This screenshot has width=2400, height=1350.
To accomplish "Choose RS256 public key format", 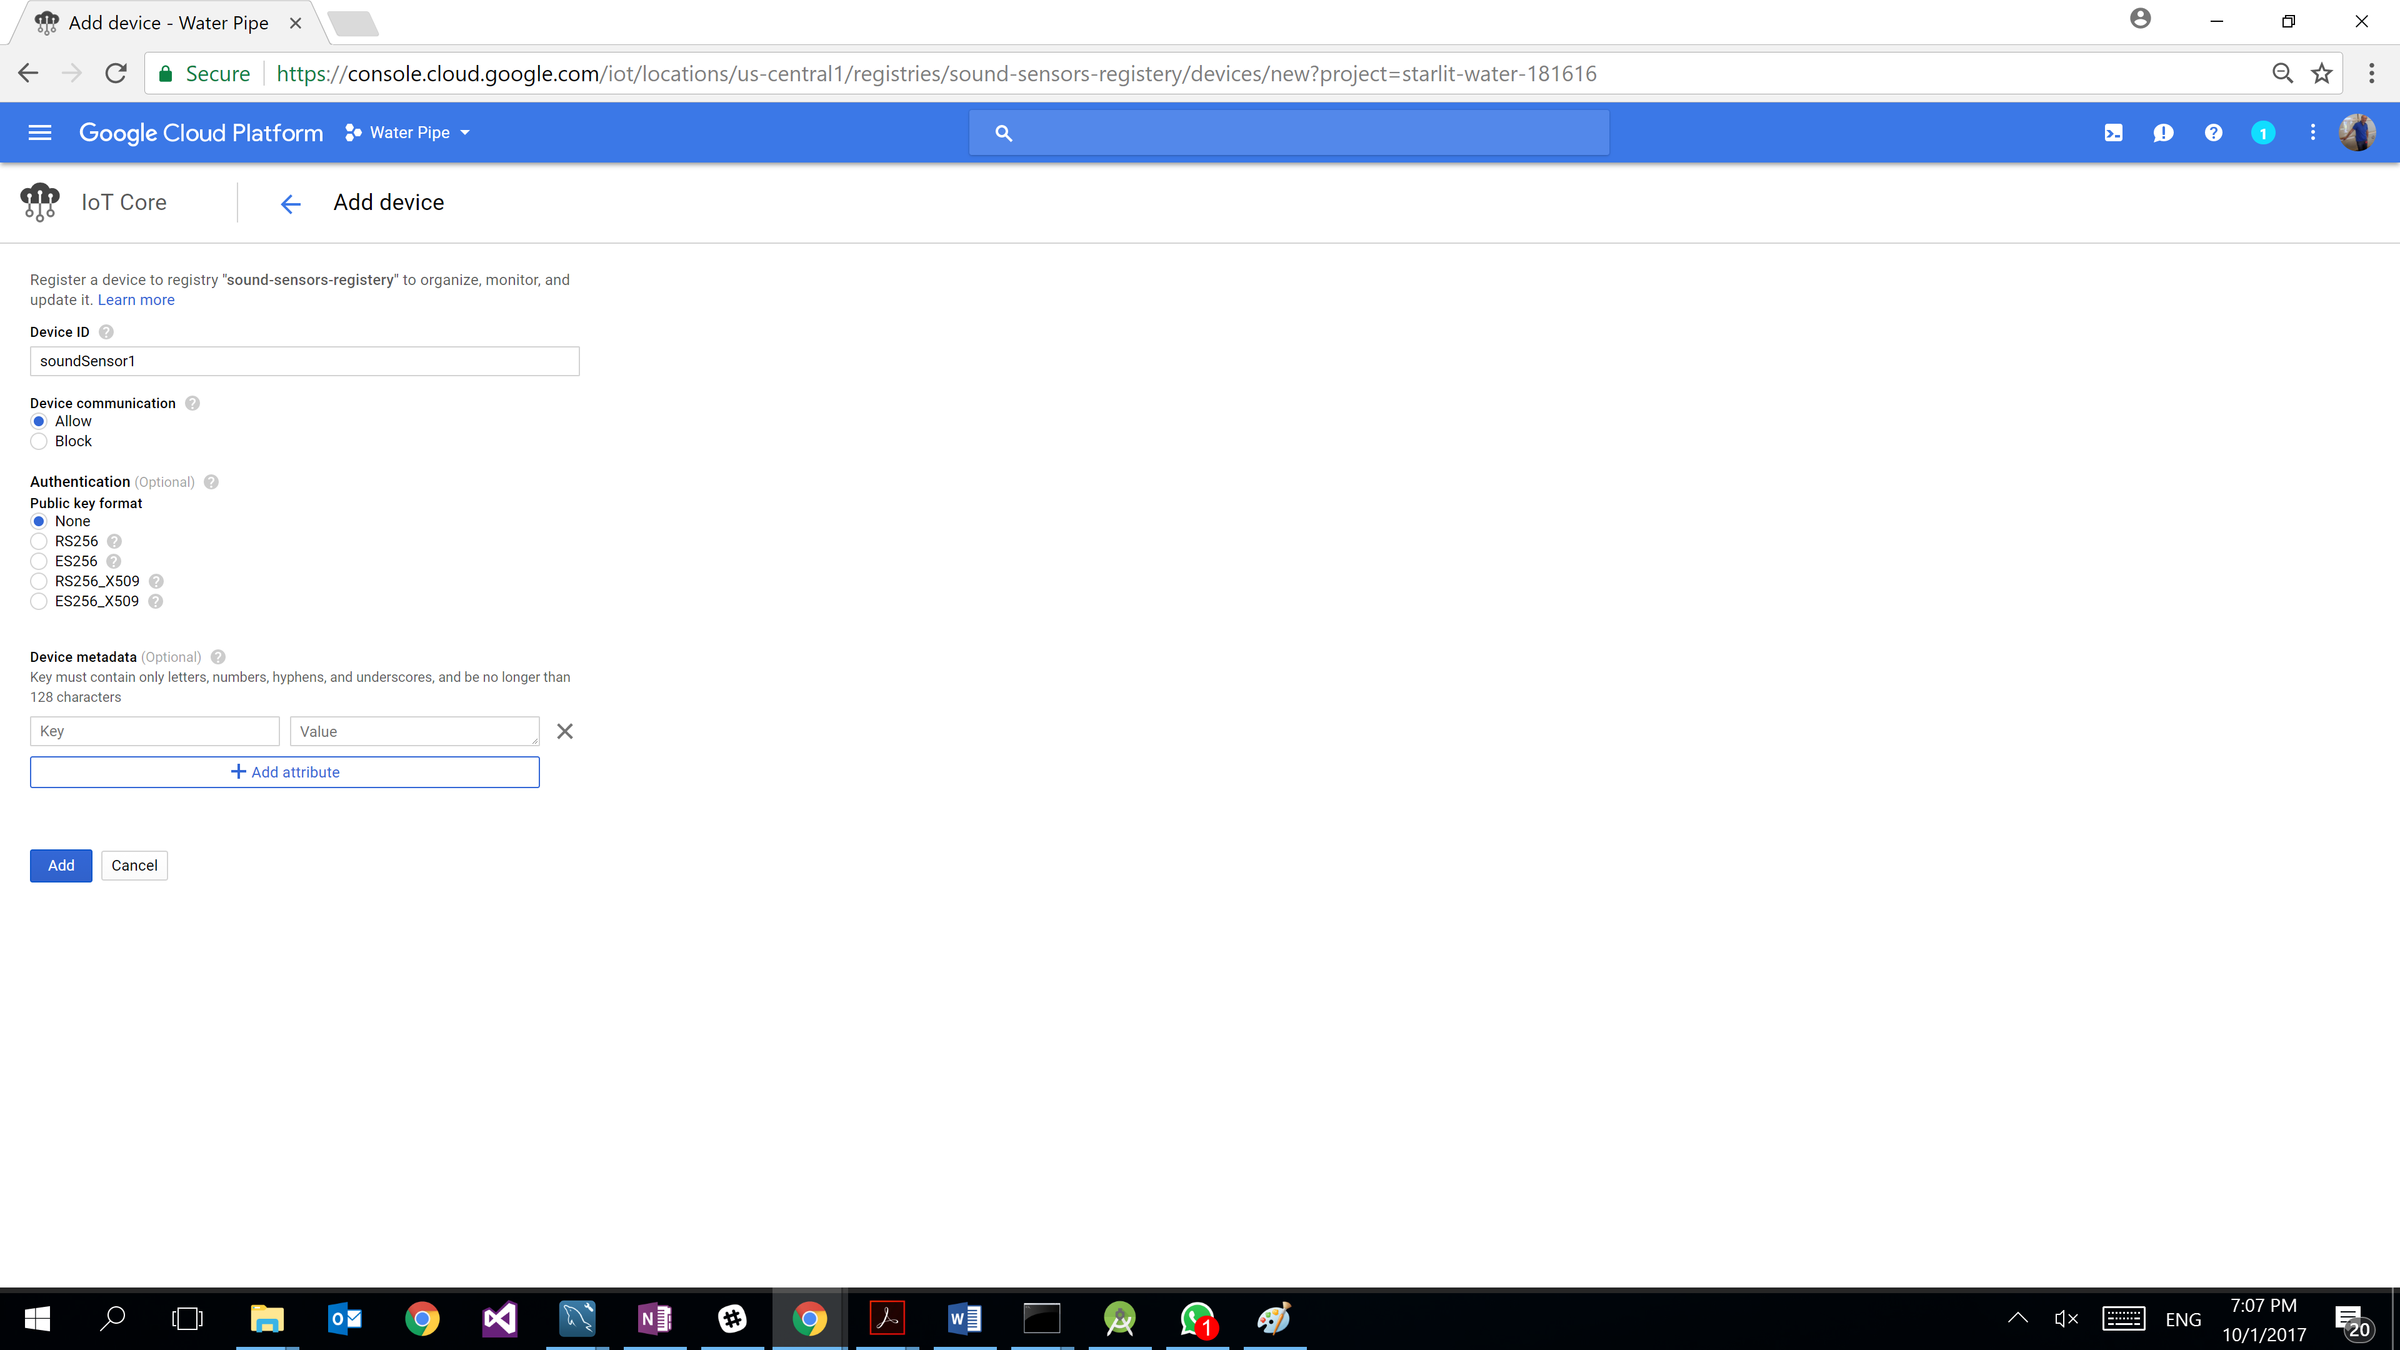I will [x=39, y=541].
